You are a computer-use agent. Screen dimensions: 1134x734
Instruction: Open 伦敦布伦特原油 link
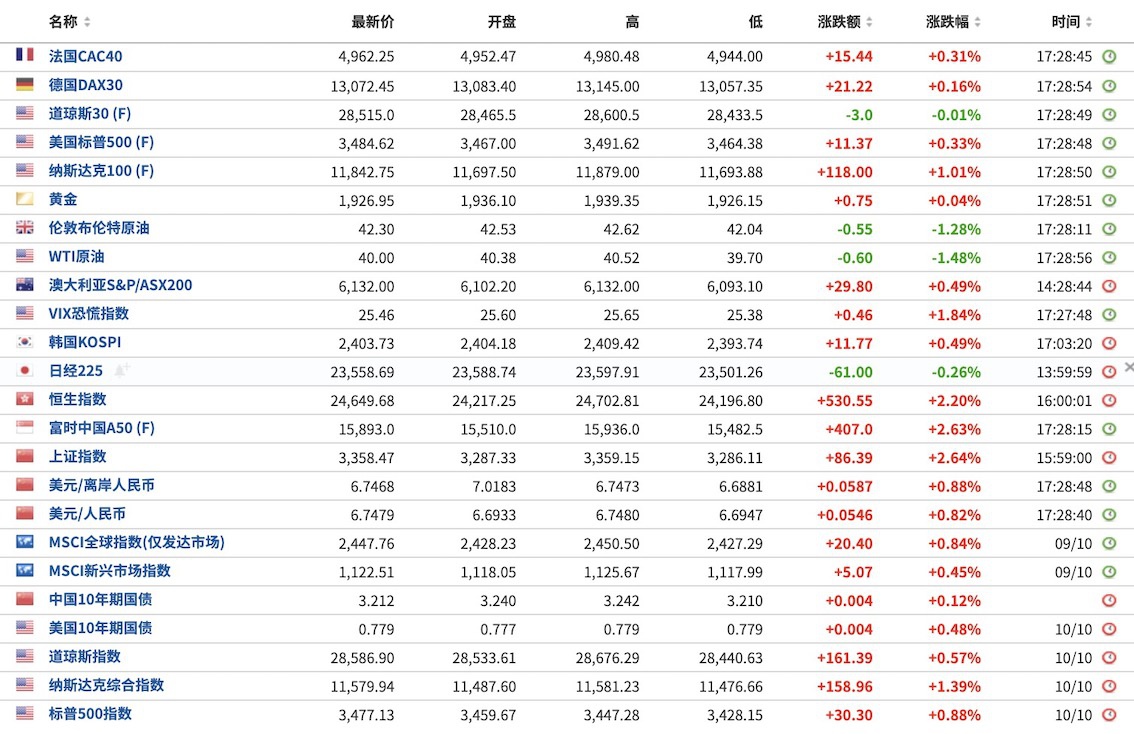click(99, 228)
